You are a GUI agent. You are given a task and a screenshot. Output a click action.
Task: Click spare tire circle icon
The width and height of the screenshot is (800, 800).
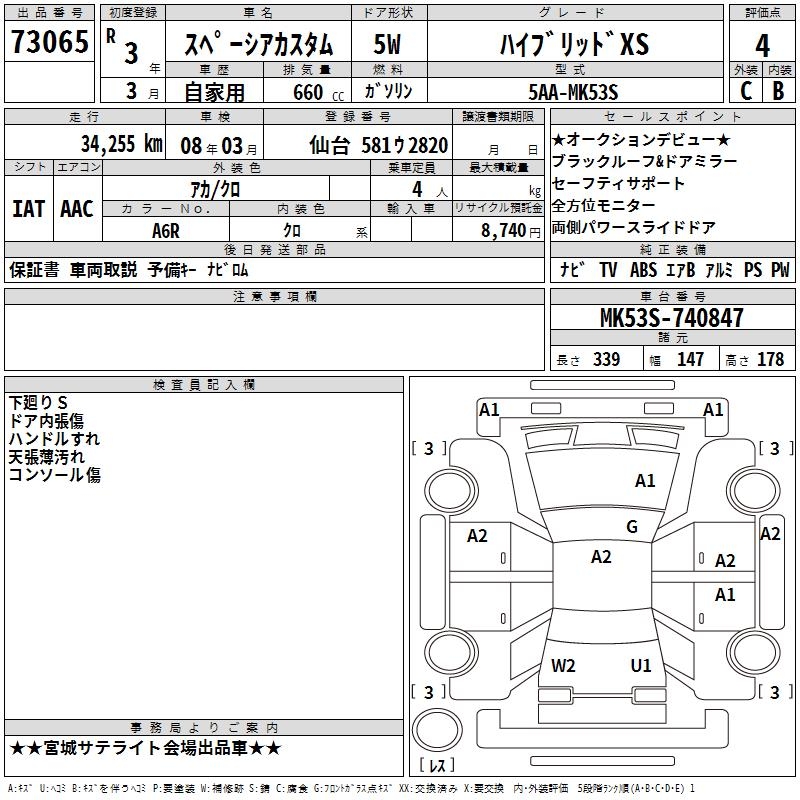pos(437,729)
